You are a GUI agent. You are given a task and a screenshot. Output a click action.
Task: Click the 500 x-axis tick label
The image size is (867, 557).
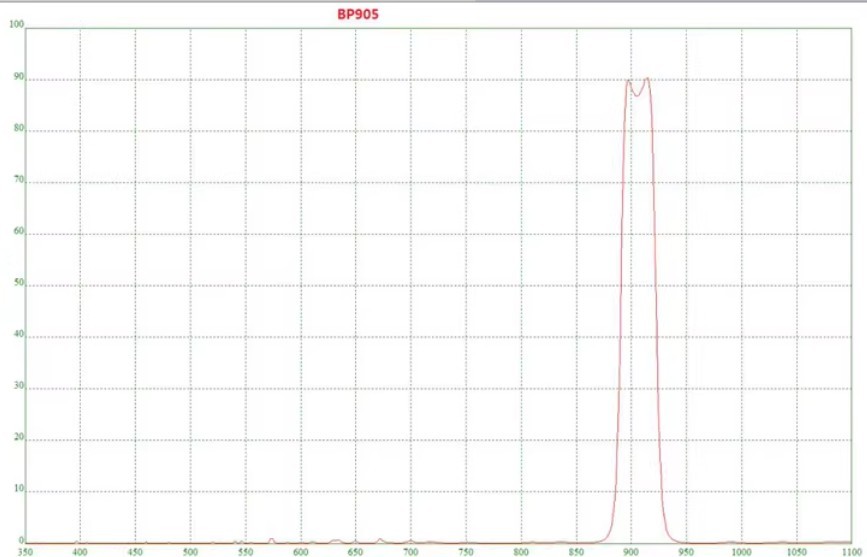pos(189,551)
